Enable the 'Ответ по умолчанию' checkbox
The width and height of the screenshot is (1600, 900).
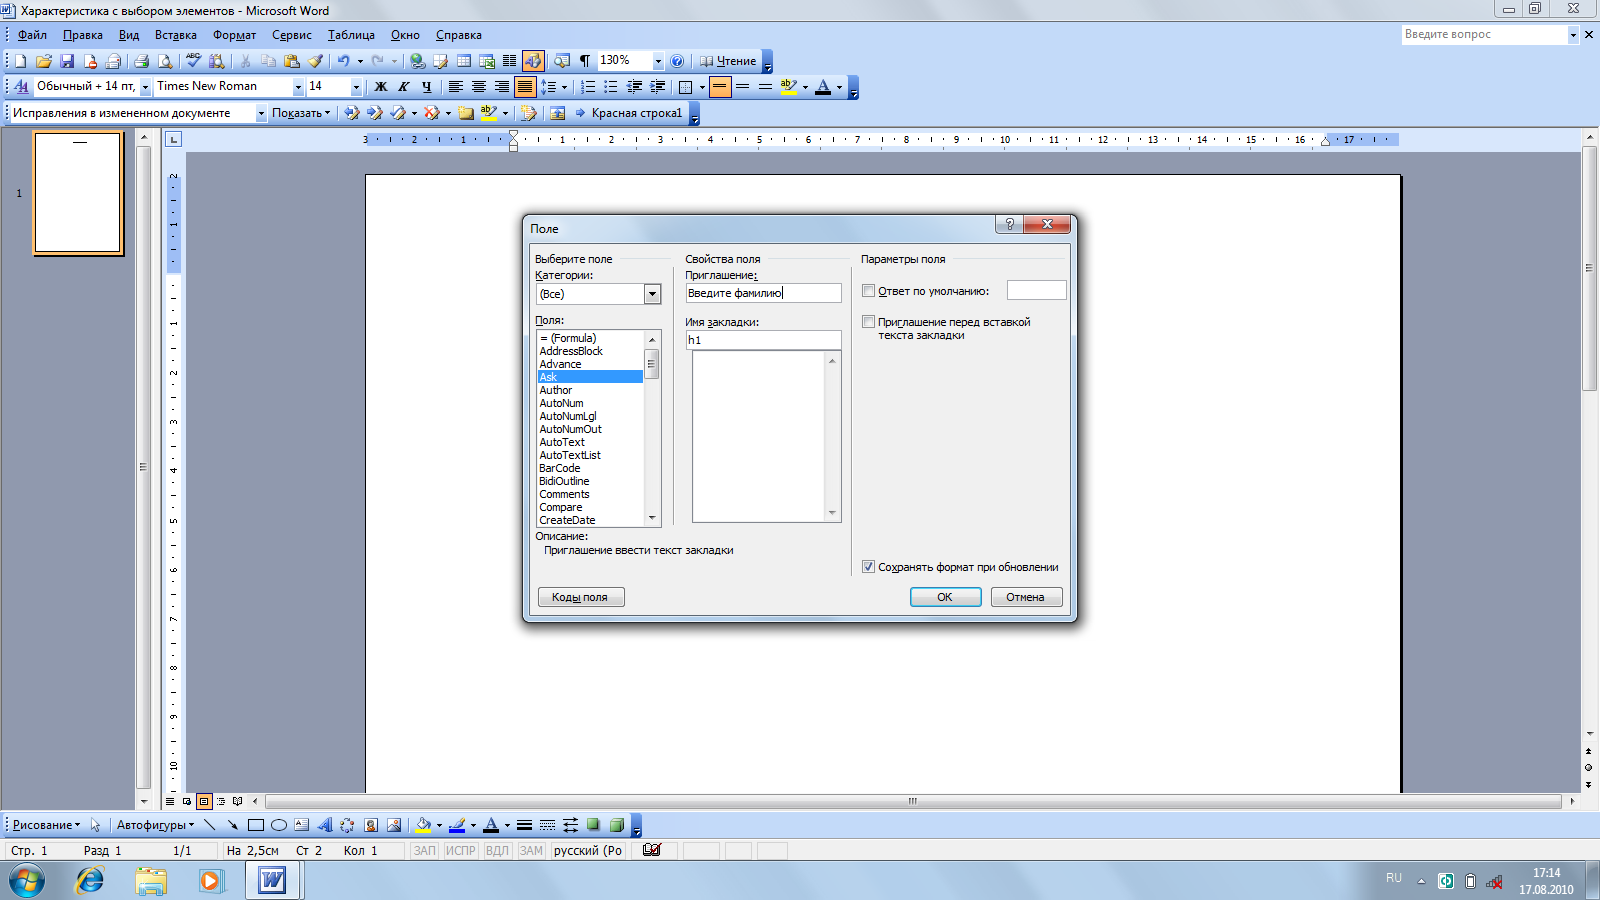868,291
